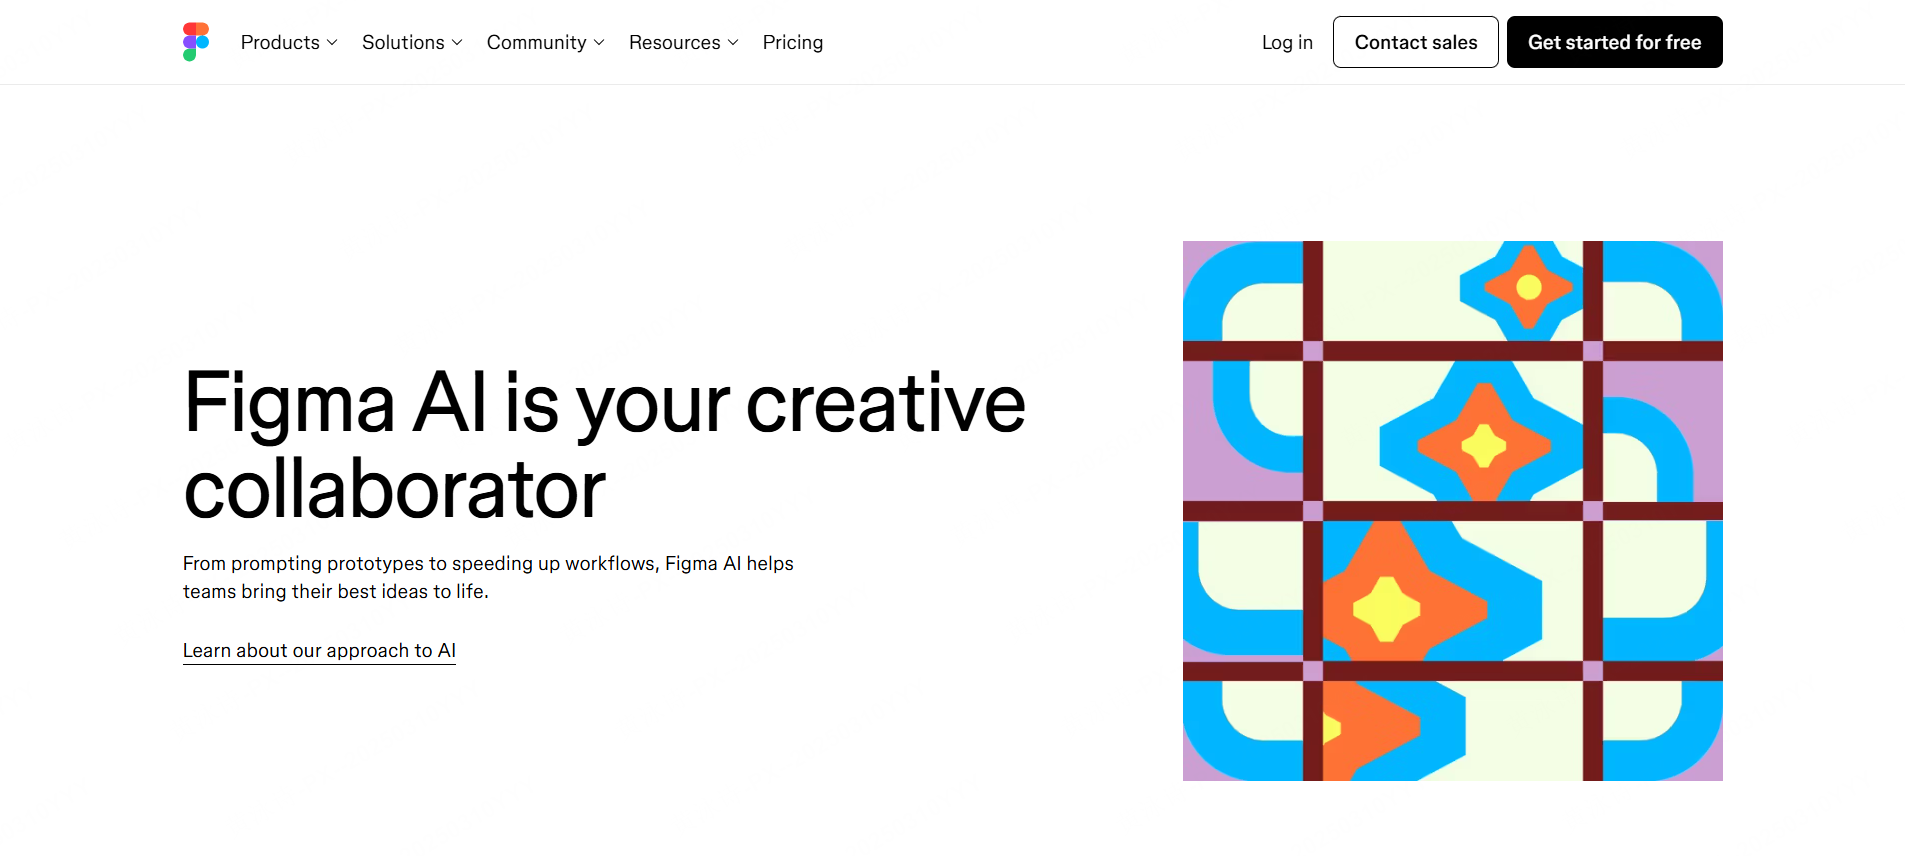
Task: Open Learn about our approach to AI
Action: [x=319, y=651]
